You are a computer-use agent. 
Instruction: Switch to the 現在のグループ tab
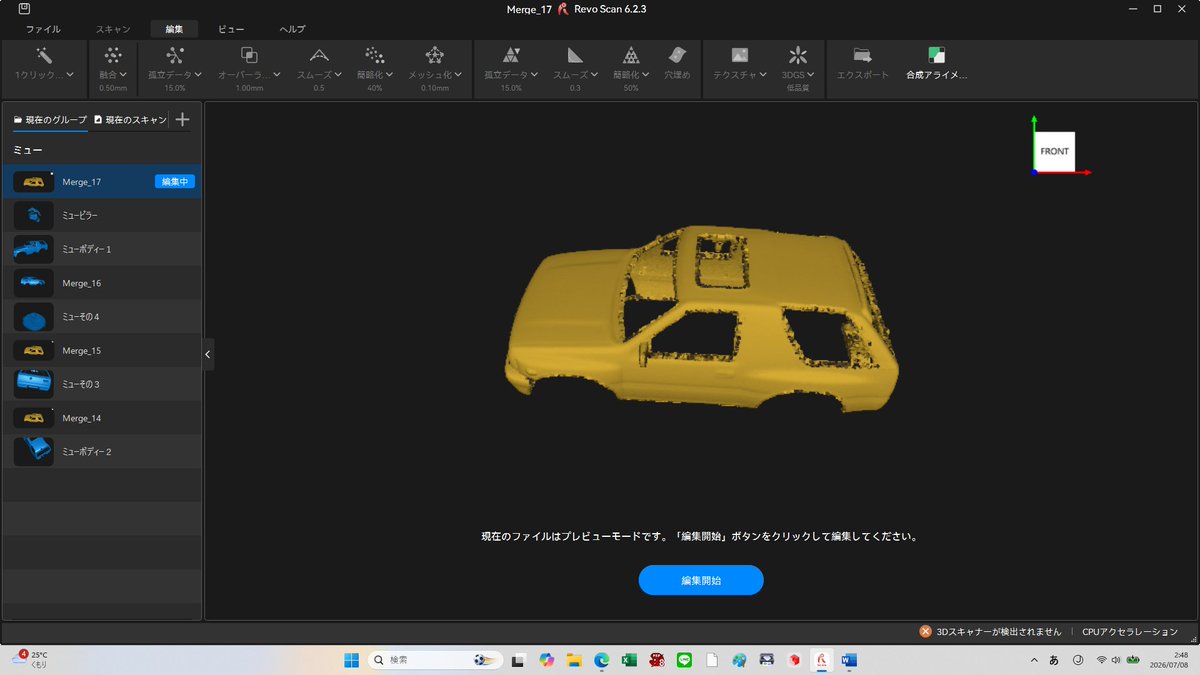coord(50,120)
